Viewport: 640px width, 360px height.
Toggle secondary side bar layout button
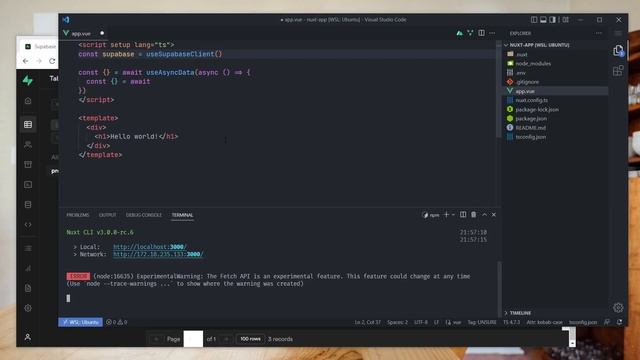pos(553,20)
